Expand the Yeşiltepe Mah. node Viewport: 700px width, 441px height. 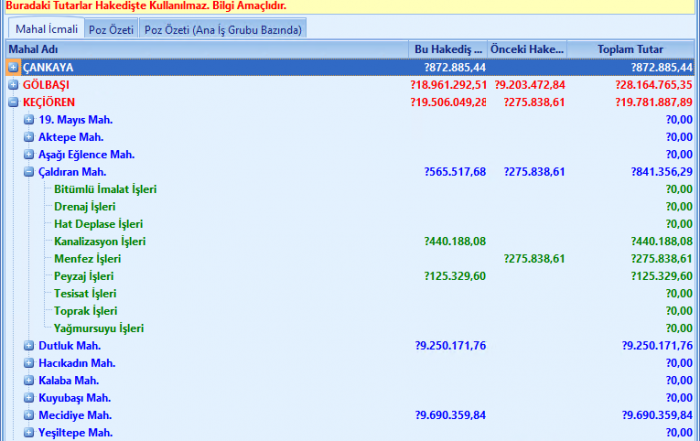pyautogui.click(x=29, y=432)
